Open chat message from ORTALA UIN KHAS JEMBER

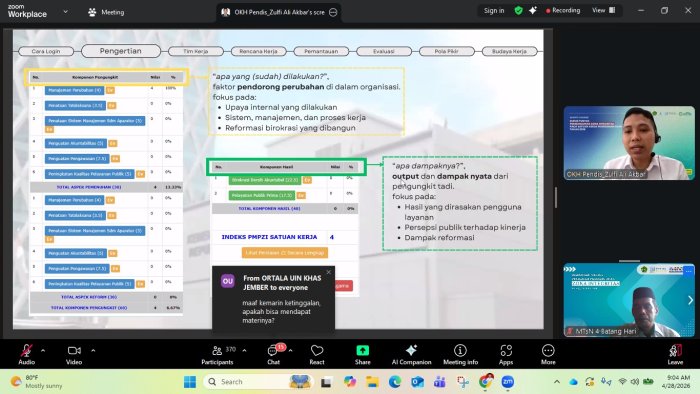coord(273,299)
